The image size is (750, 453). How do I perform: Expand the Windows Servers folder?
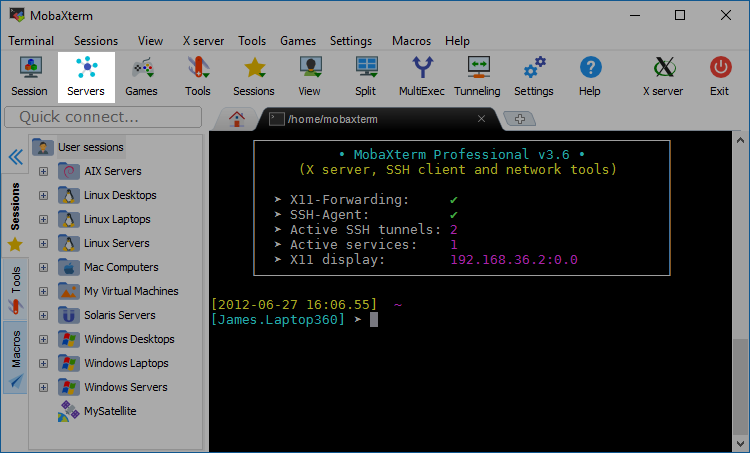pyautogui.click(x=43, y=387)
